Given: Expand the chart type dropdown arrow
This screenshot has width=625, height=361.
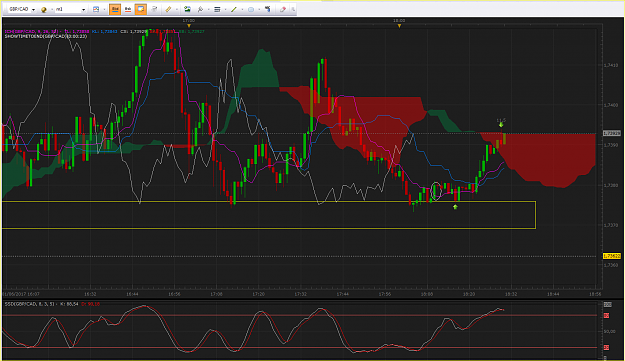Looking at the screenshot, I should 104,10.
